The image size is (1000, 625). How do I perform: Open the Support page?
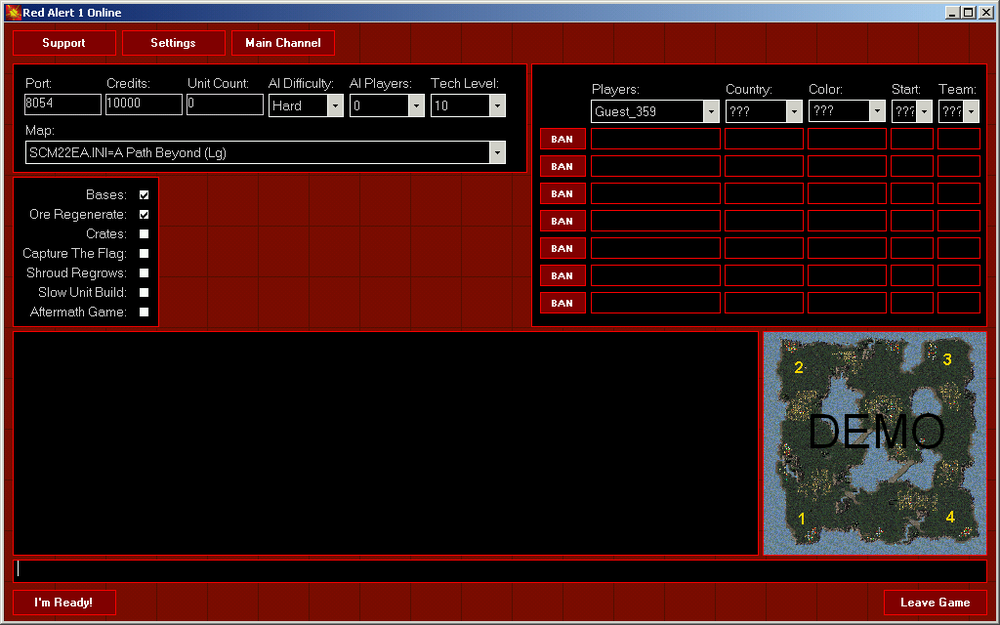(64, 43)
